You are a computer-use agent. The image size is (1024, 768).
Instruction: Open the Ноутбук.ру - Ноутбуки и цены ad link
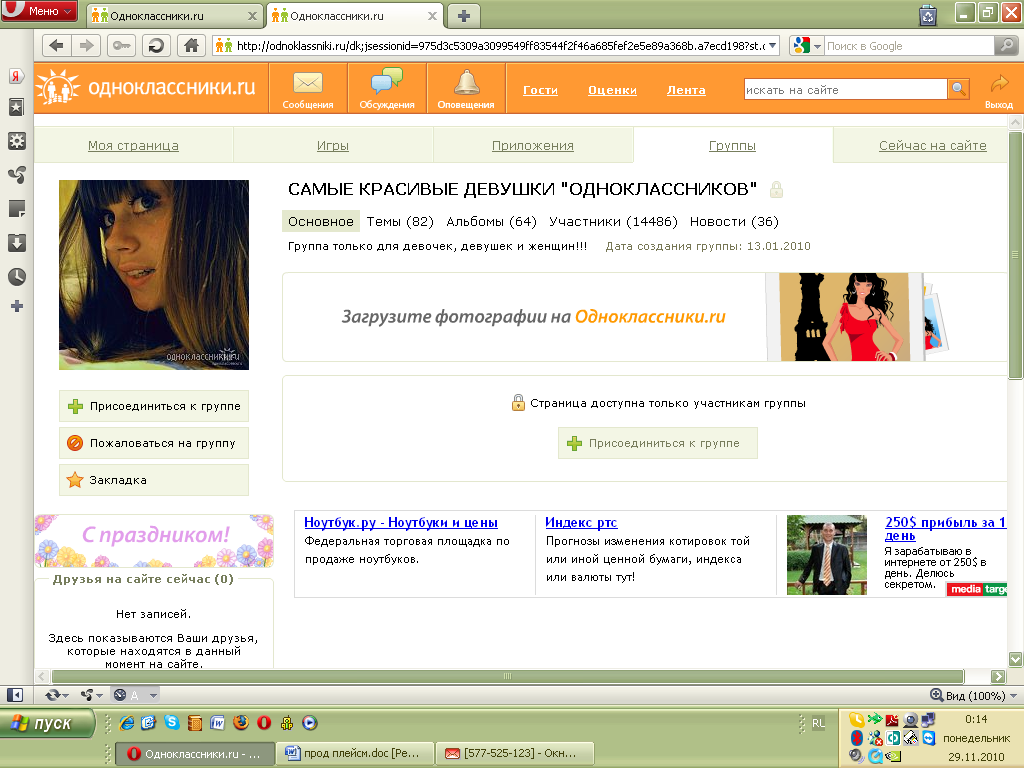(401, 522)
